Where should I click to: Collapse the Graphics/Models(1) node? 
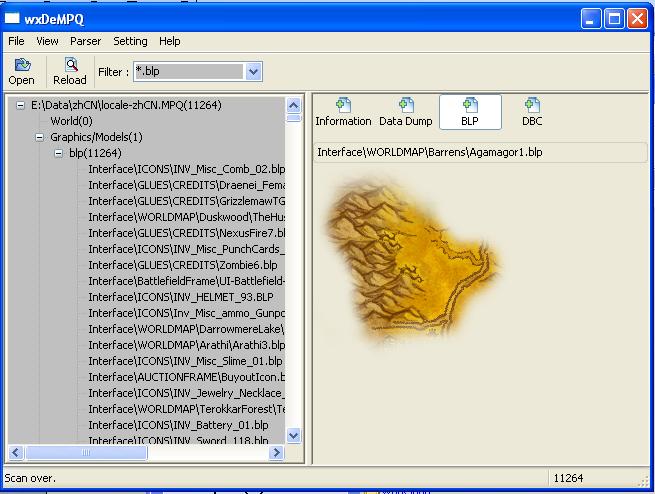(x=39, y=137)
